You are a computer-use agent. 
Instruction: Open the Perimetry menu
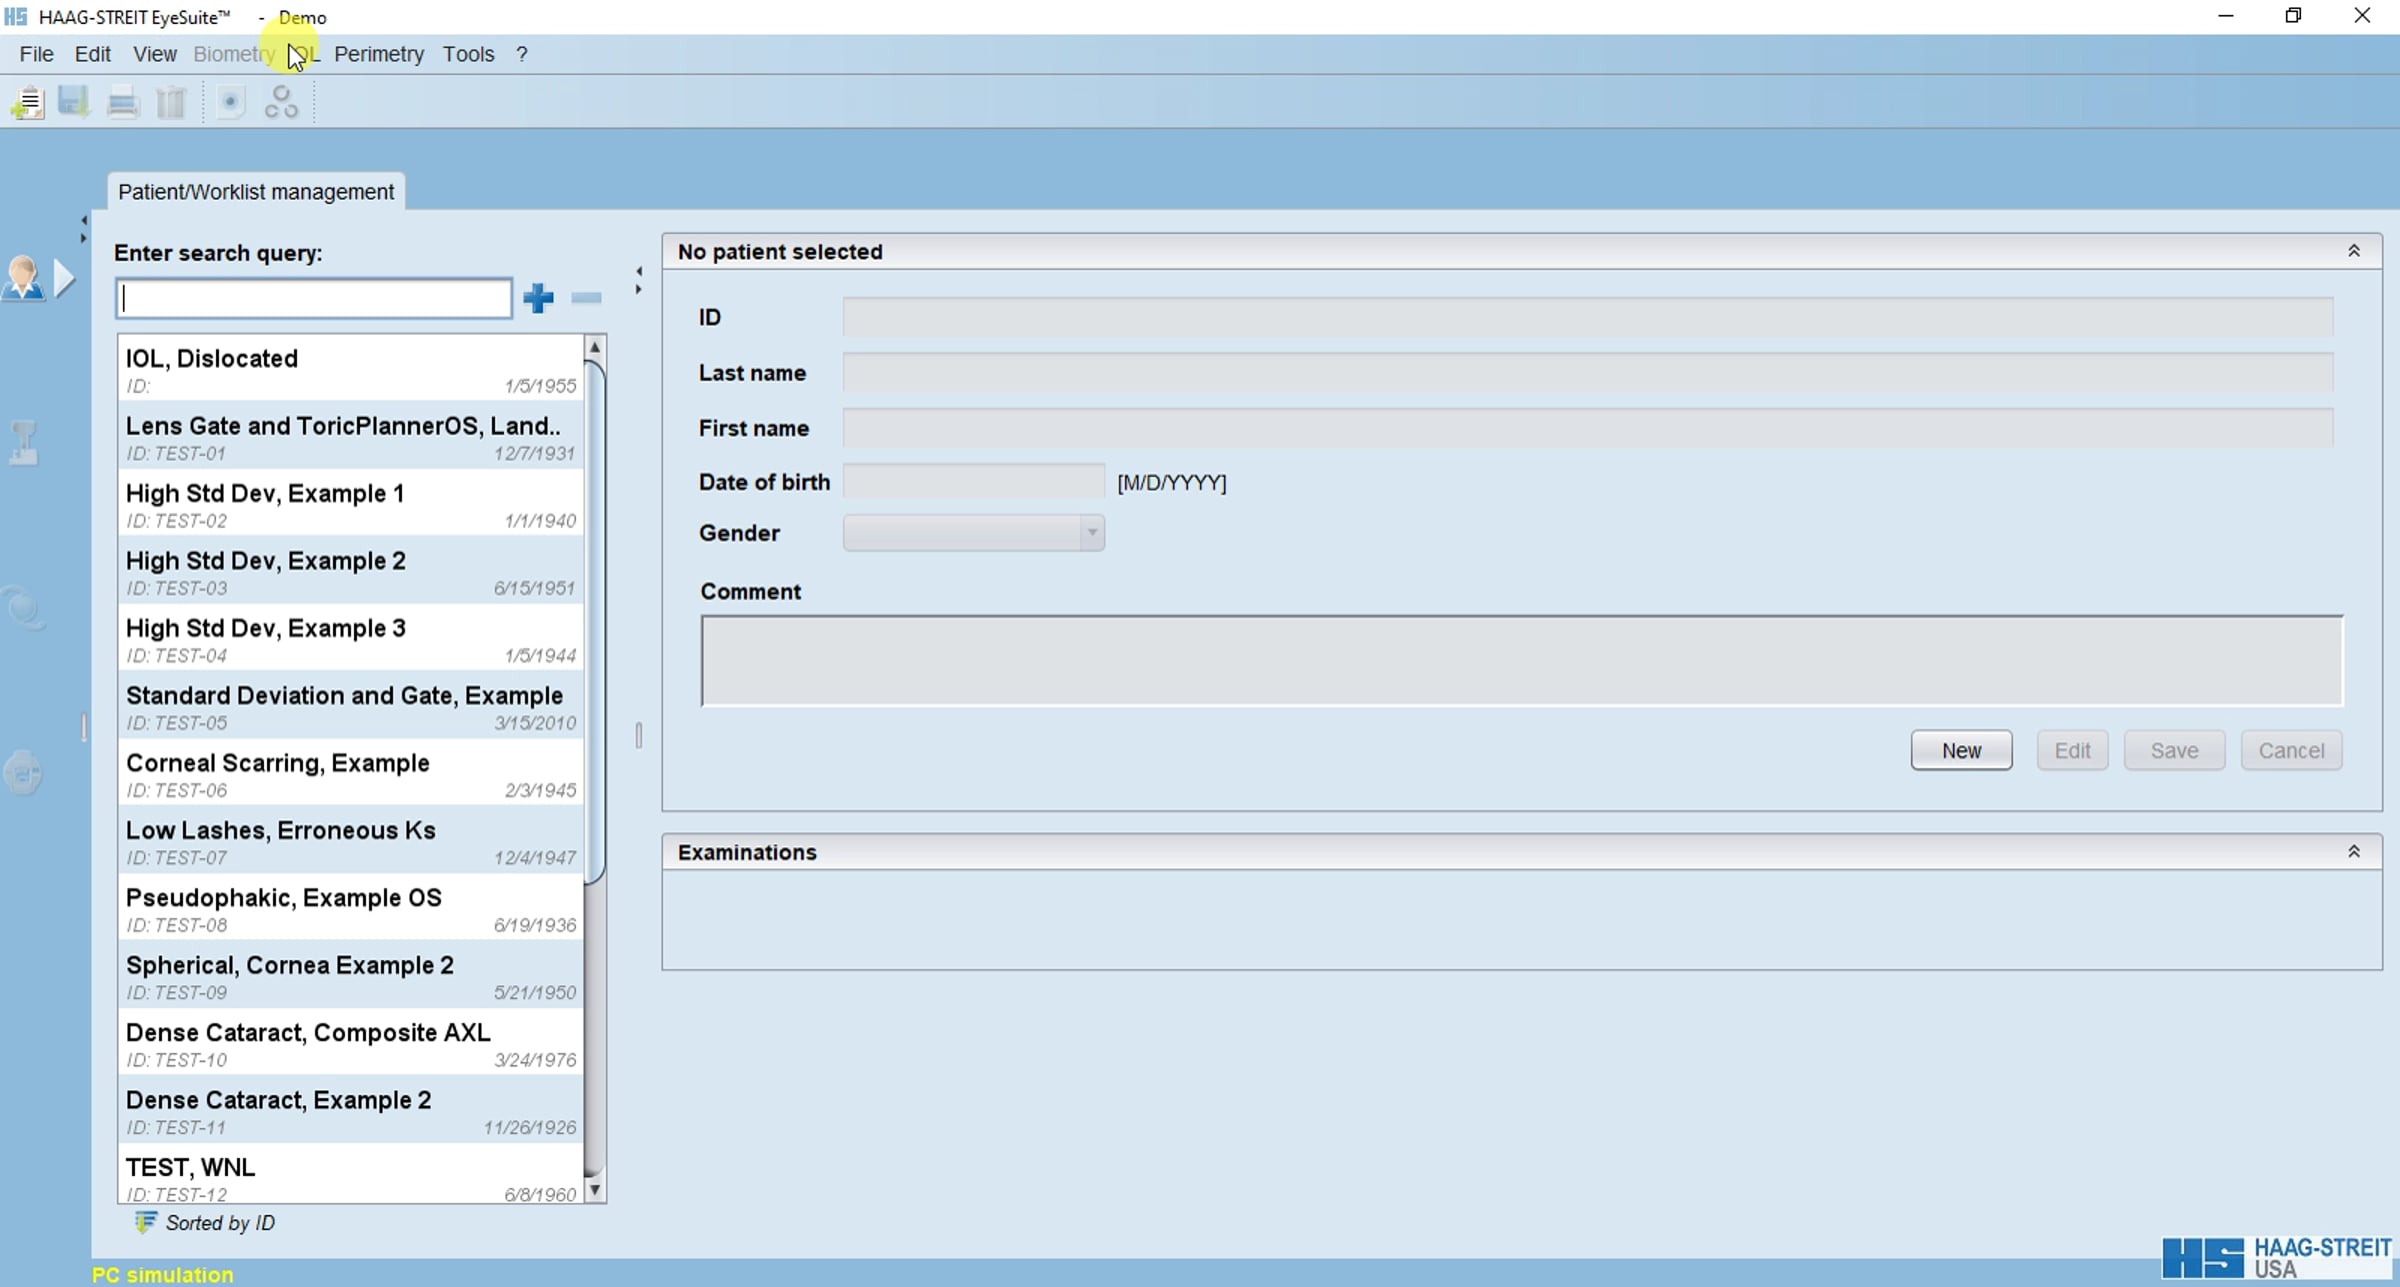coord(379,54)
